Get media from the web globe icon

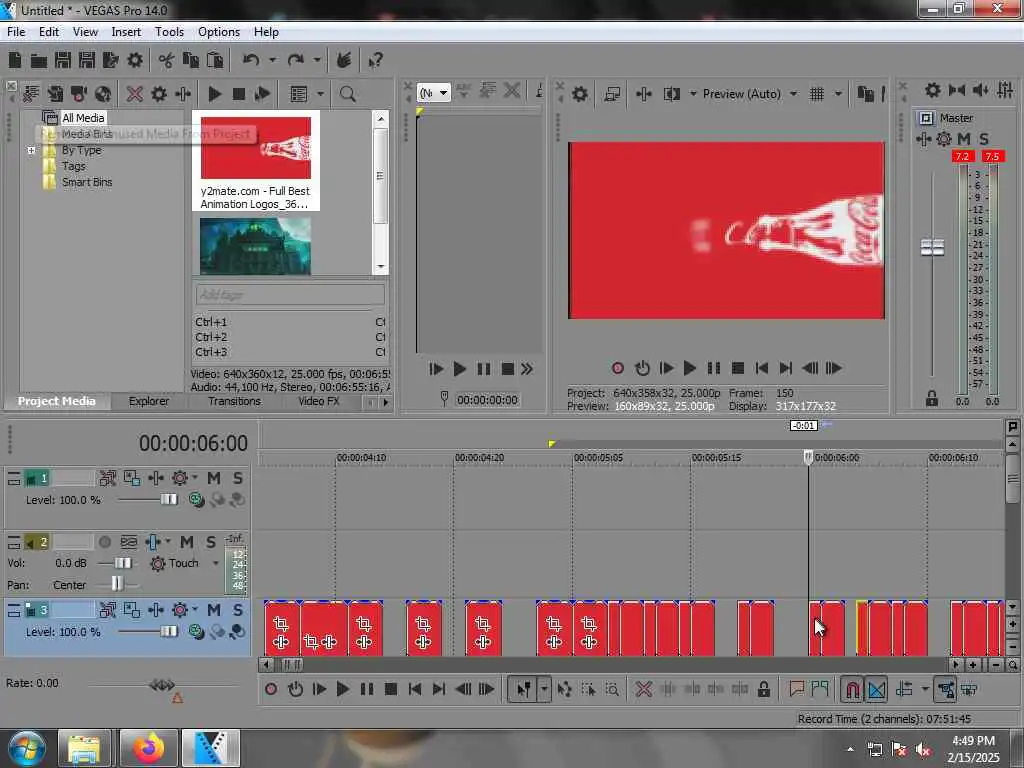tap(103, 94)
